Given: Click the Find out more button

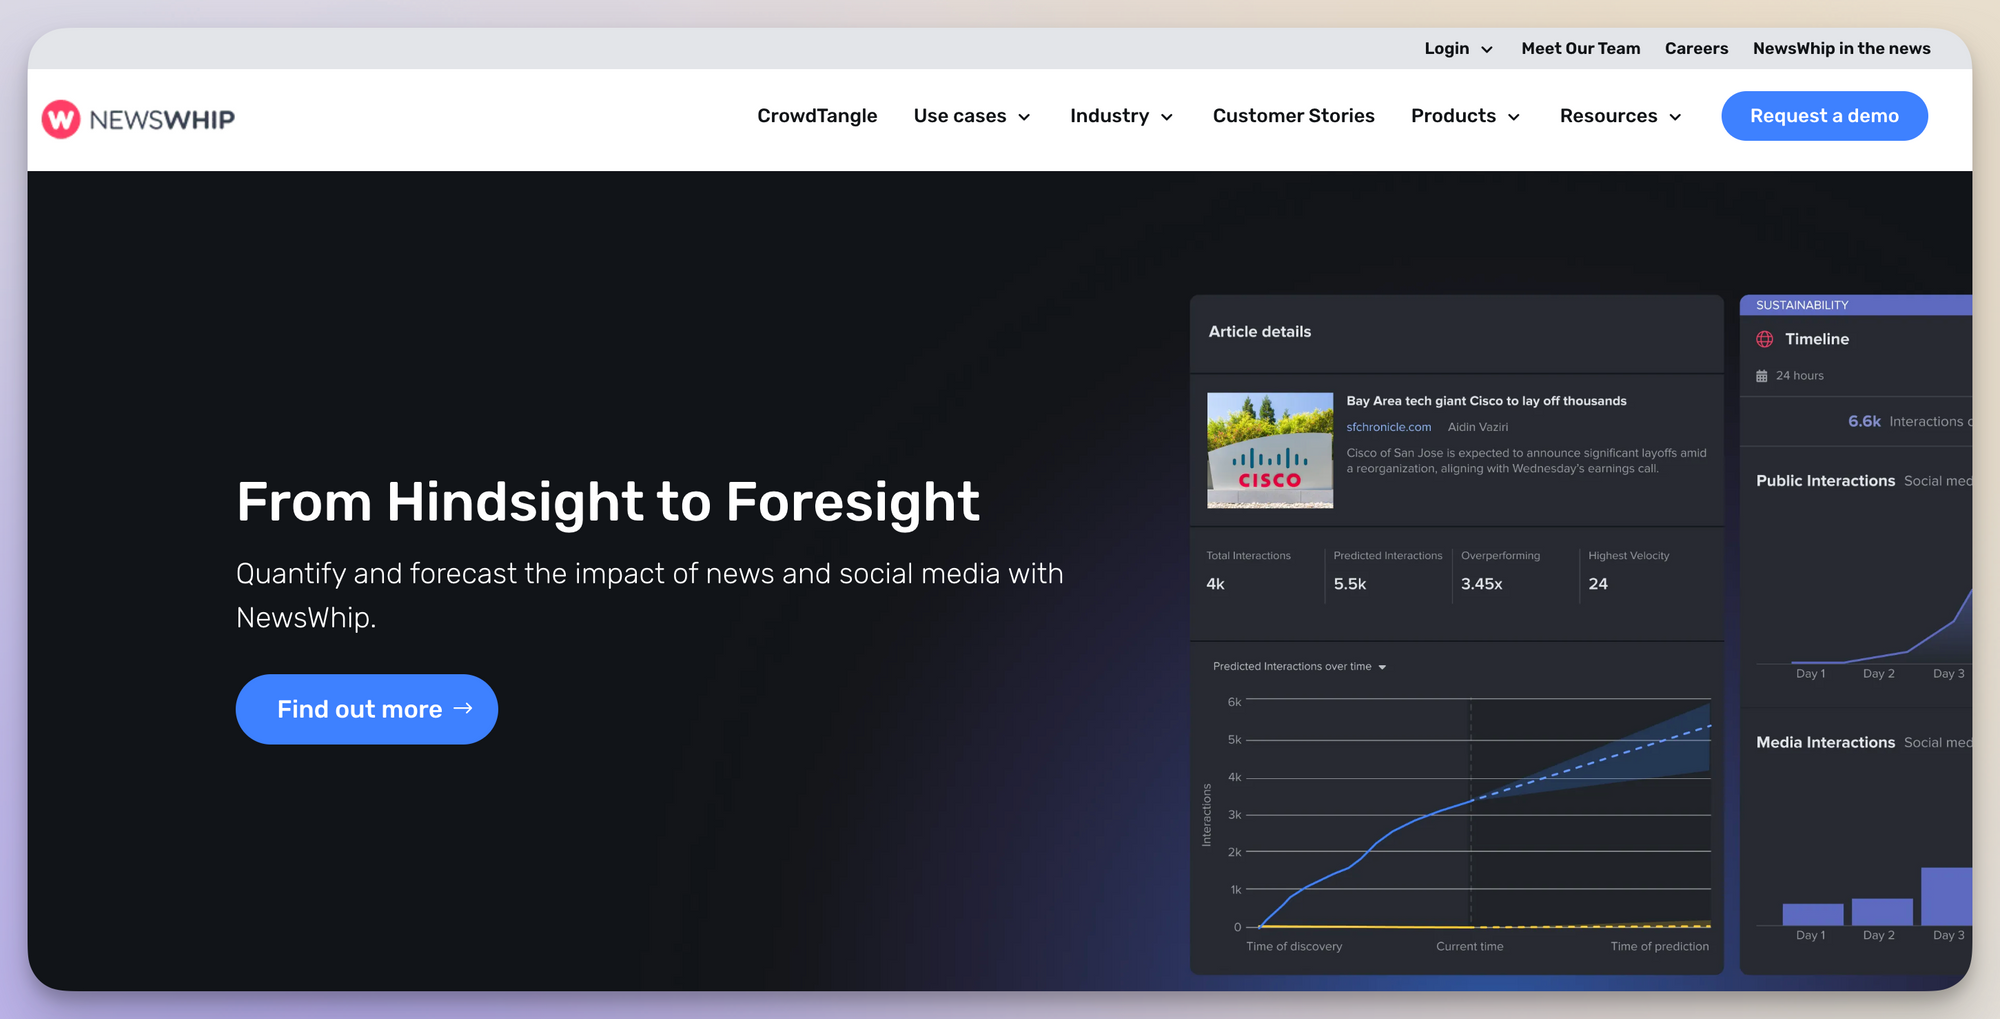Looking at the screenshot, I should coord(367,709).
